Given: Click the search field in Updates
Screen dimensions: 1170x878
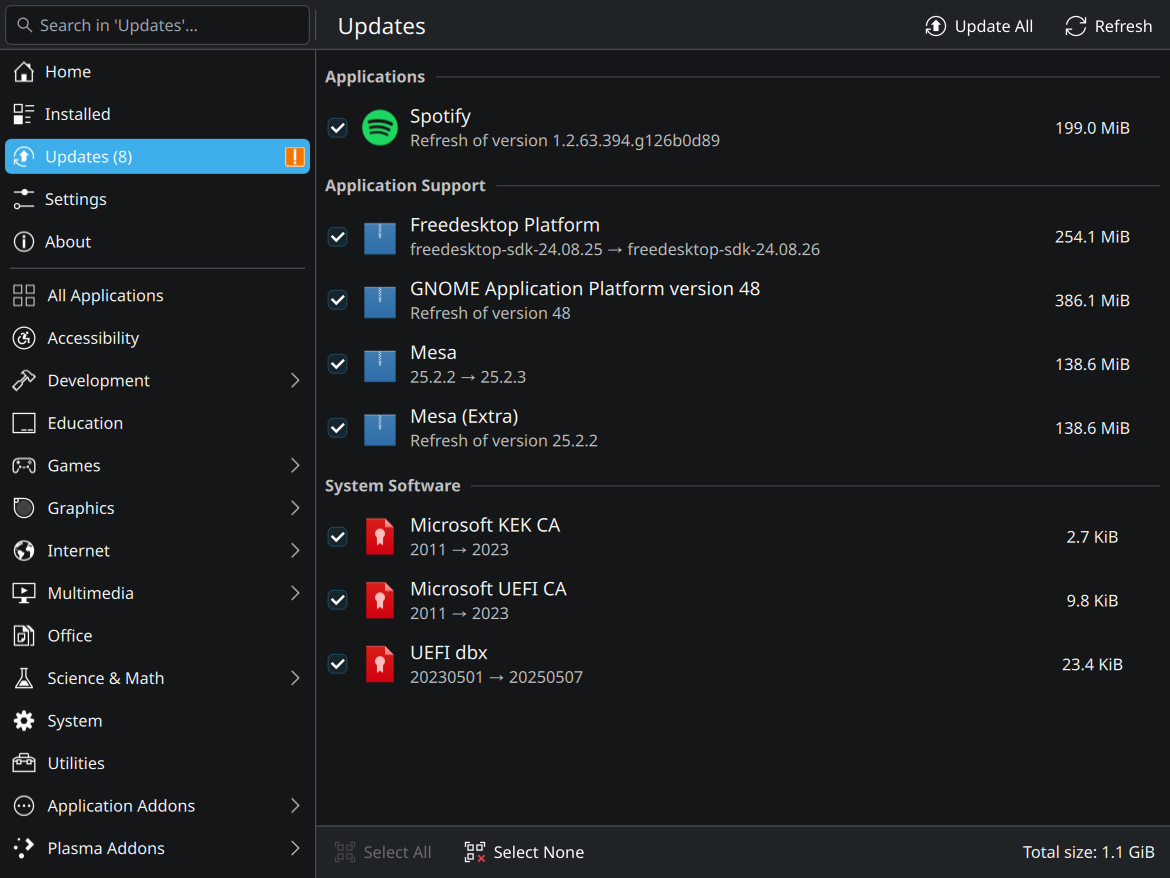Looking at the screenshot, I should (157, 25).
